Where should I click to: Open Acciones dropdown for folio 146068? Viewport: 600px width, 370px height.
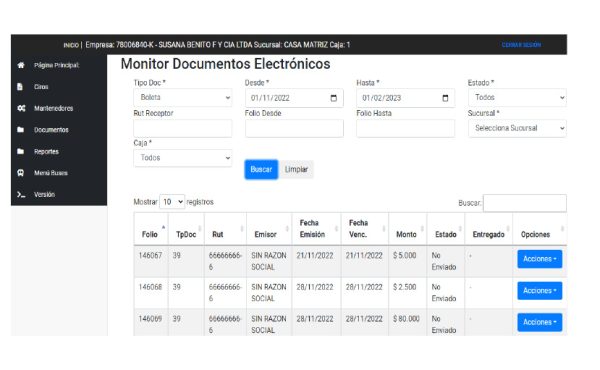coord(540,291)
